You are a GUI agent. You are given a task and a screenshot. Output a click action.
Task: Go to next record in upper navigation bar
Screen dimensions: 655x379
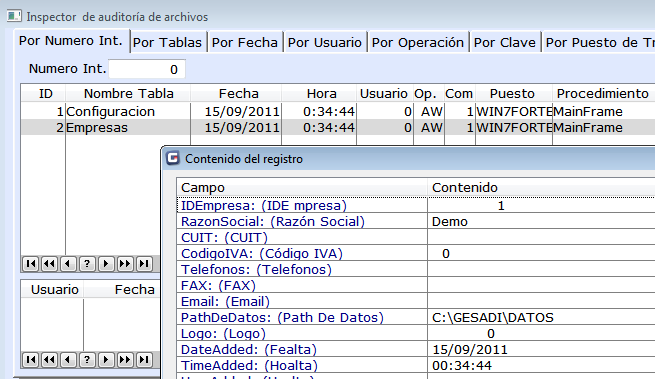(x=106, y=264)
